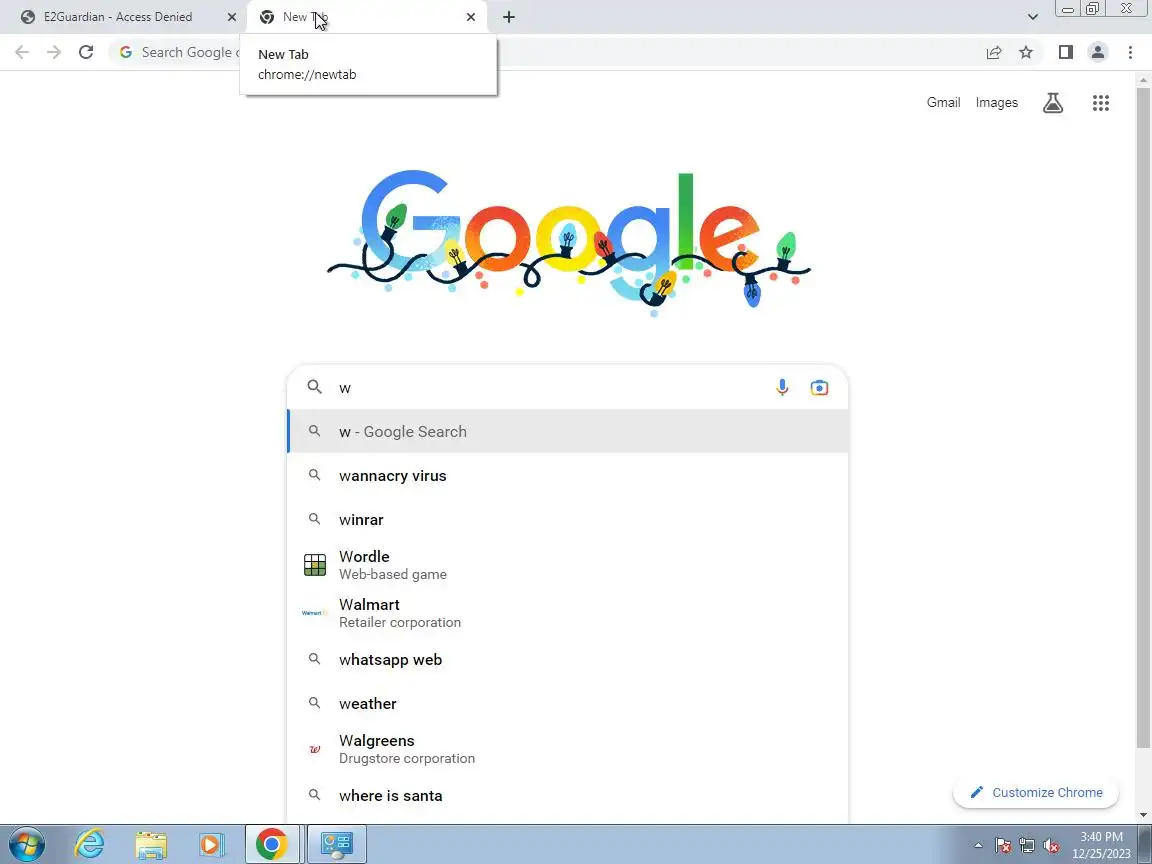The width and height of the screenshot is (1152, 864).
Task: Click the share page icon in address bar
Action: click(x=994, y=52)
